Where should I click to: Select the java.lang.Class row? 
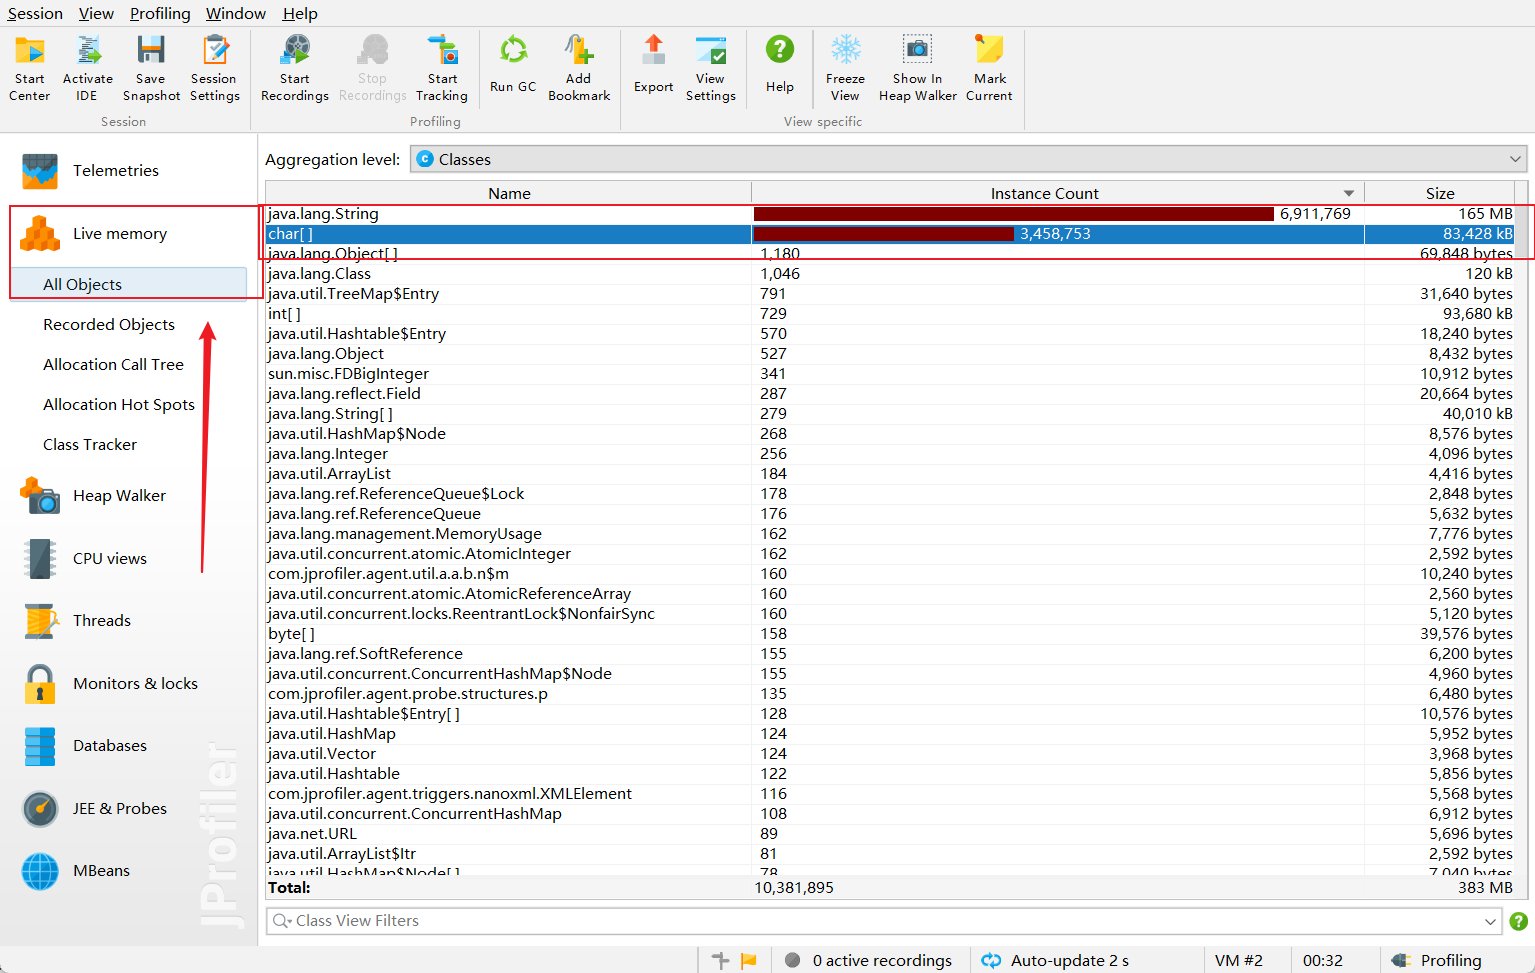890,274
